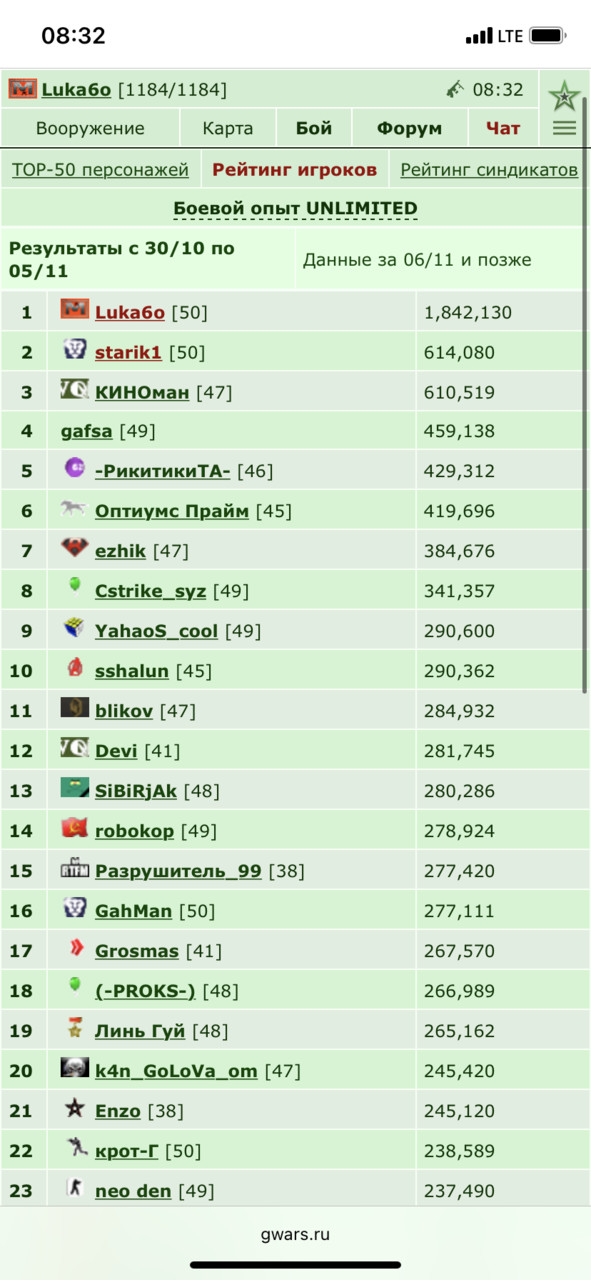Image resolution: width=591 pixels, height=1280 pixels.
Task: Click the purple icon beside -РикитикиТА-
Action: coord(74,468)
